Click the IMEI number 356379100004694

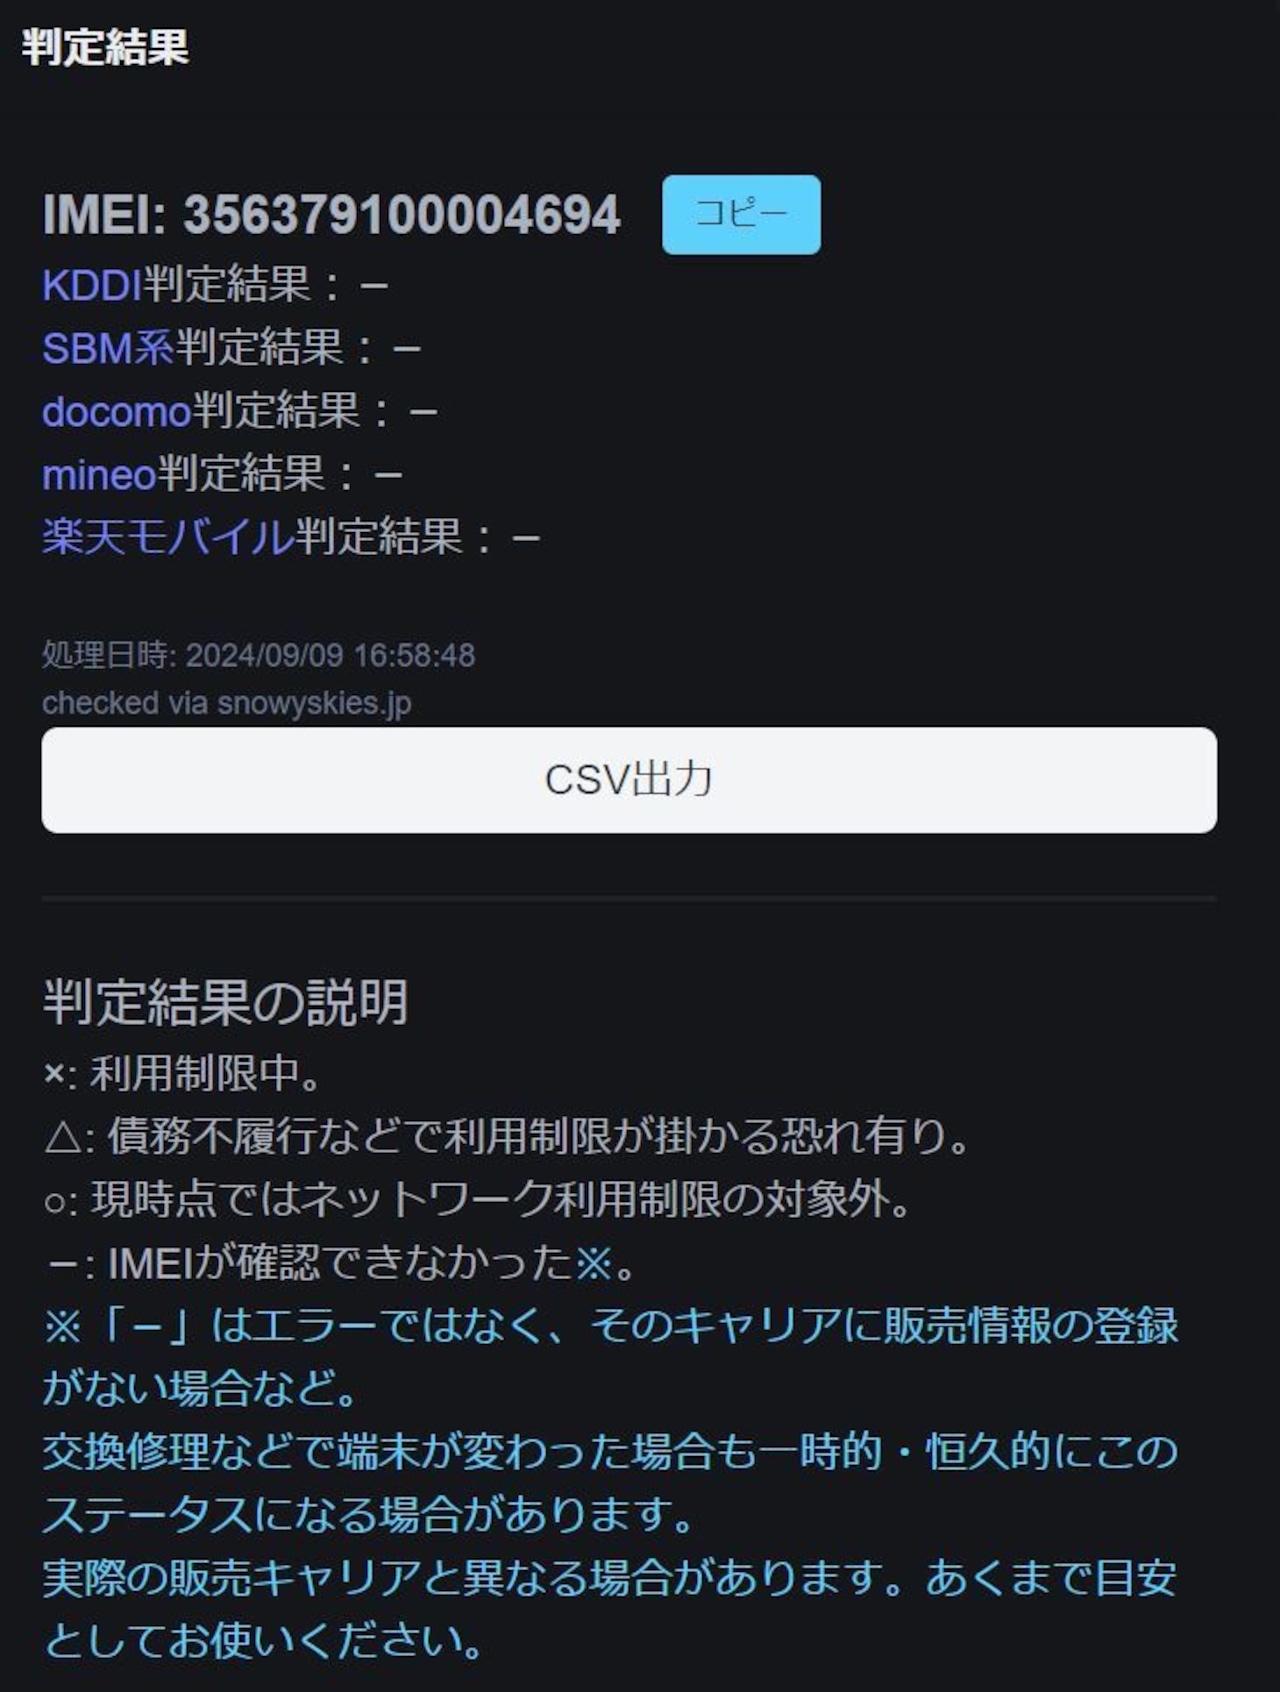(x=402, y=215)
